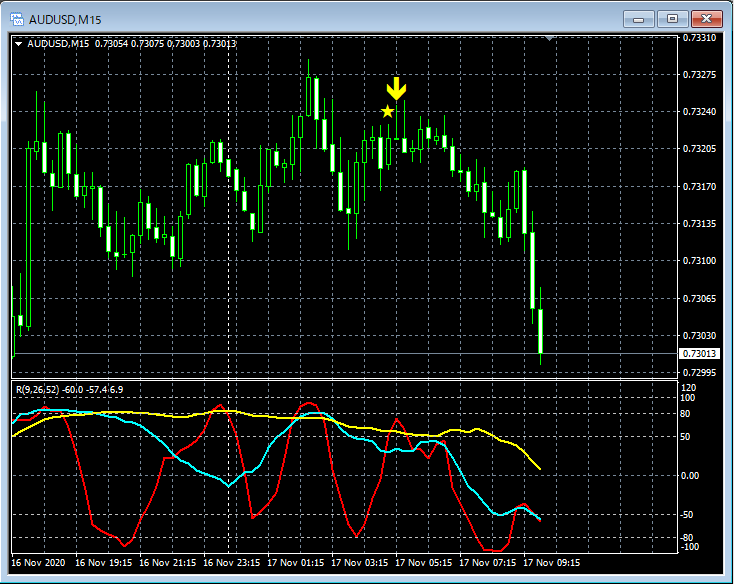Close the AUDUSD,M15 chart window
Screen dimensions: 735x584
(x=706, y=18)
